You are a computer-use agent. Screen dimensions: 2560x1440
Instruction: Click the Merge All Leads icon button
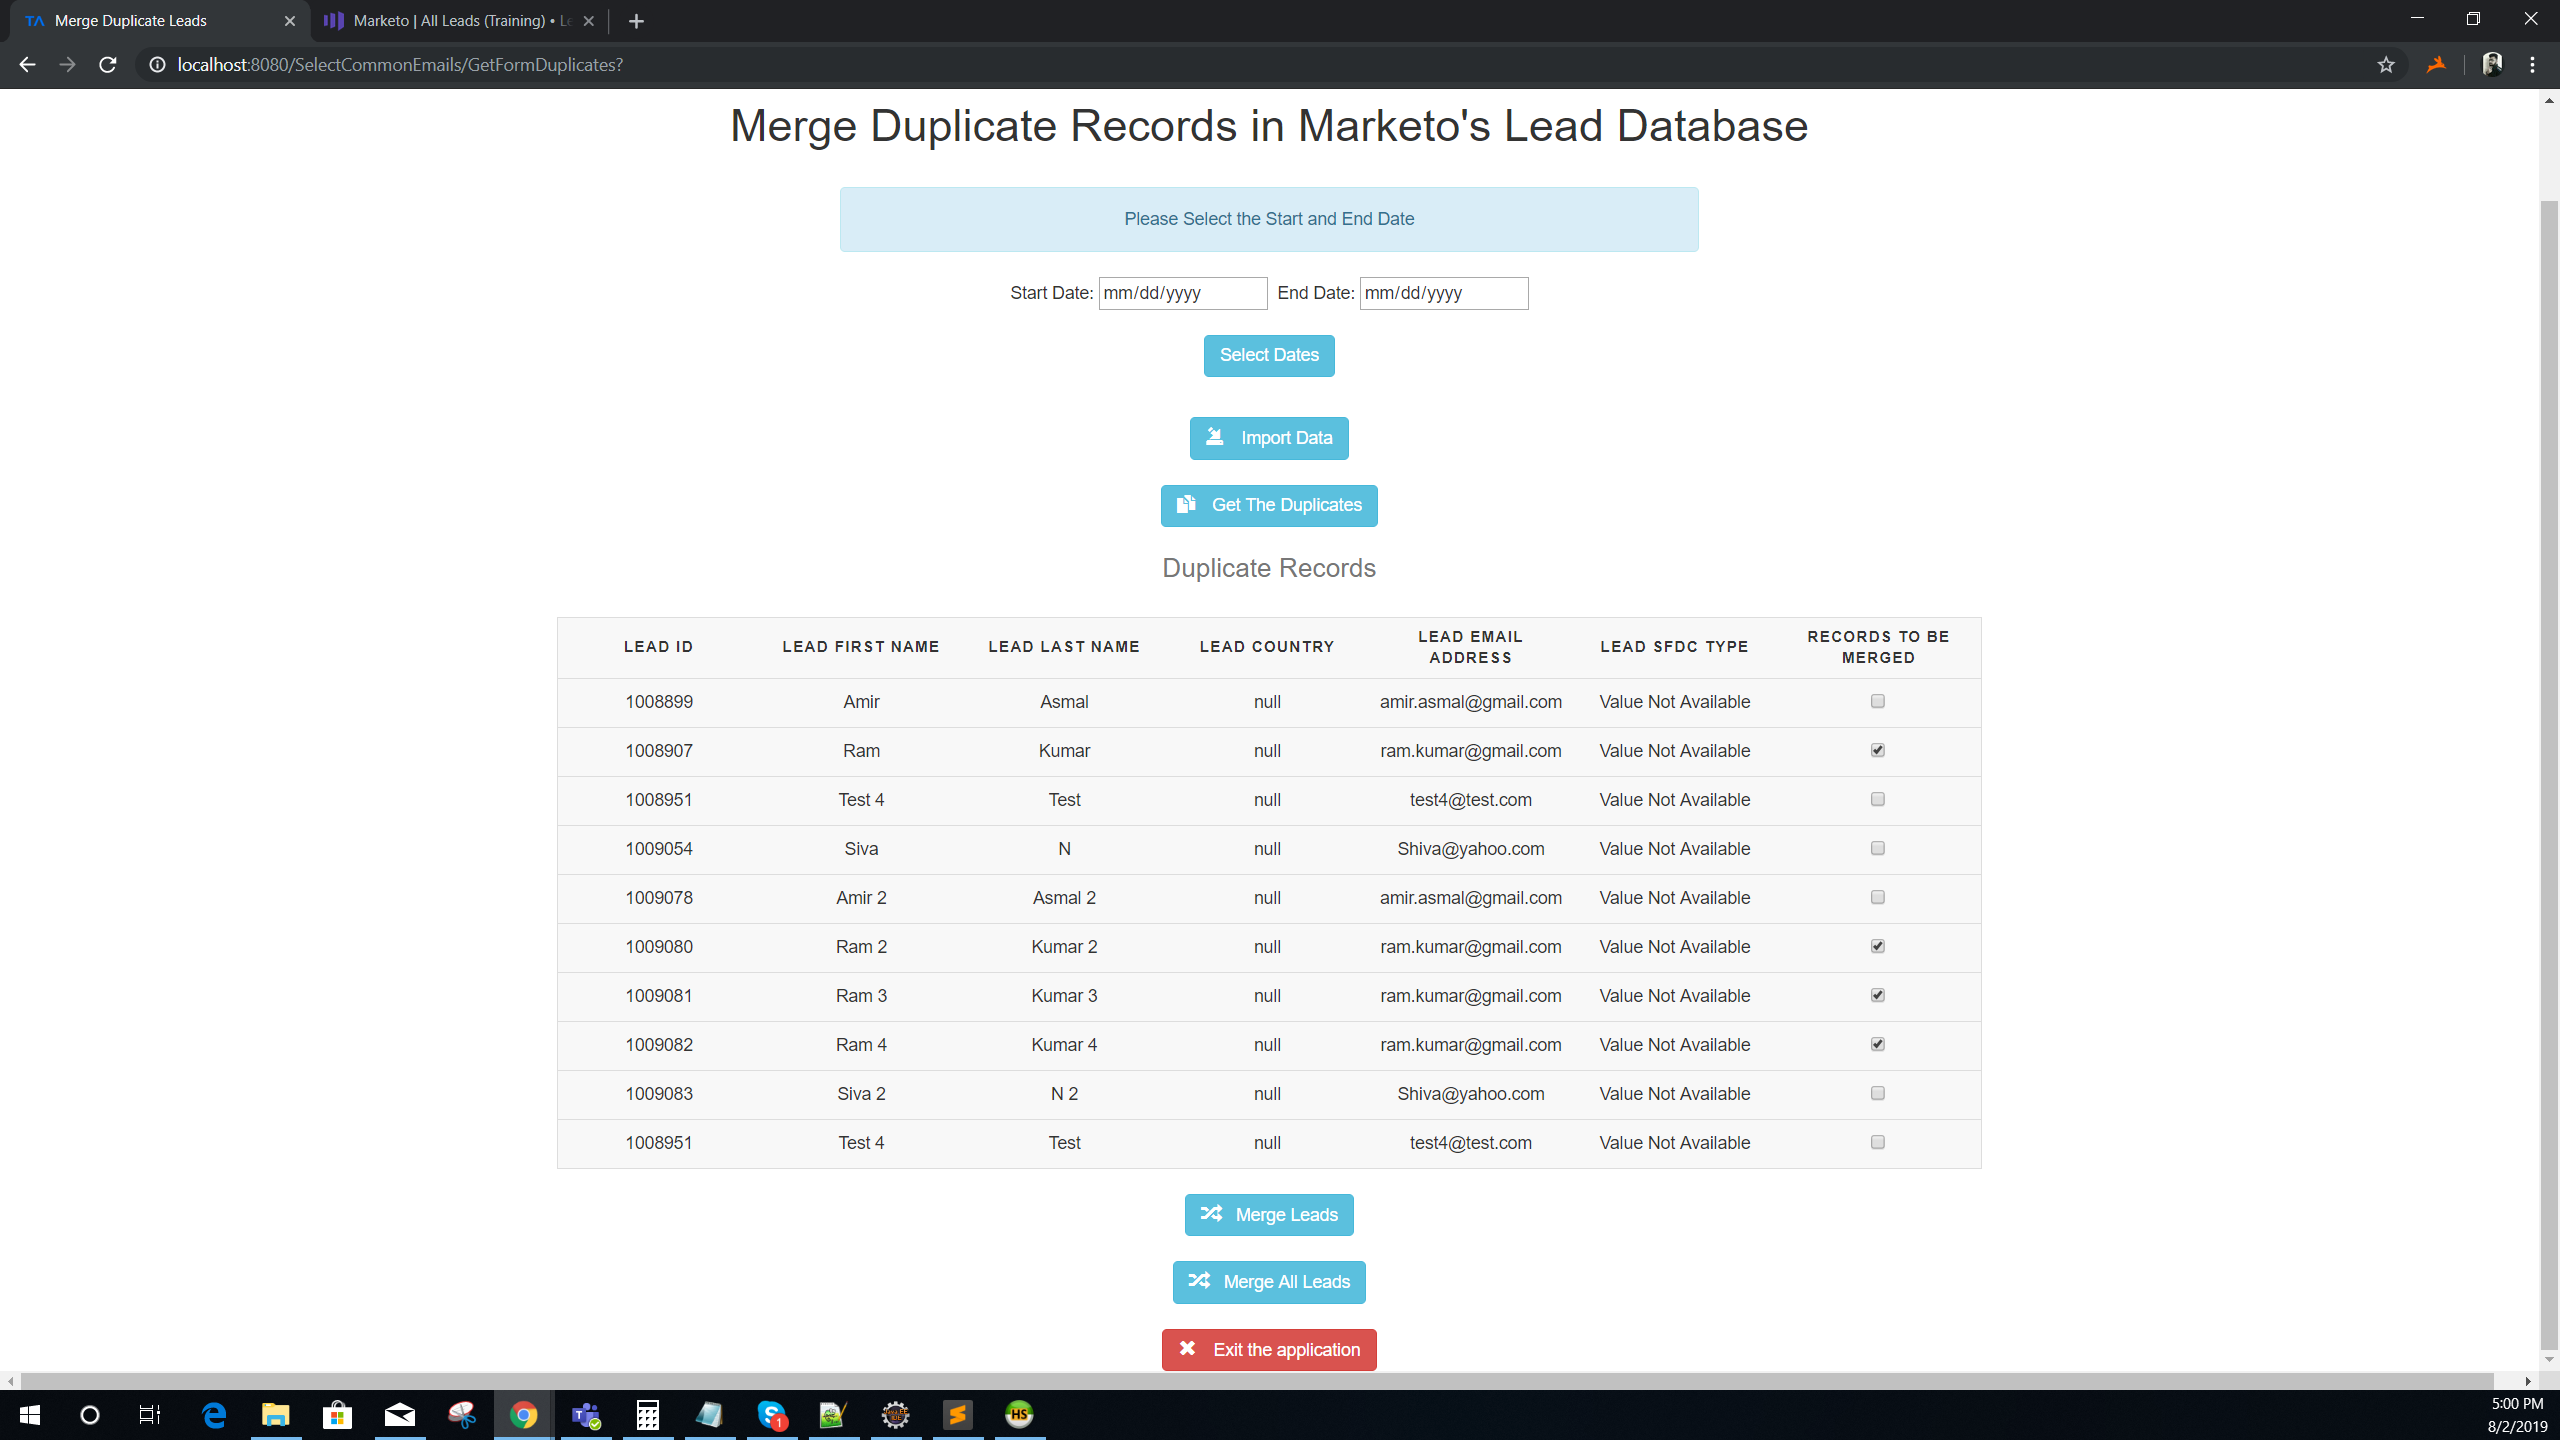pyautogui.click(x=1203, y=1282)
